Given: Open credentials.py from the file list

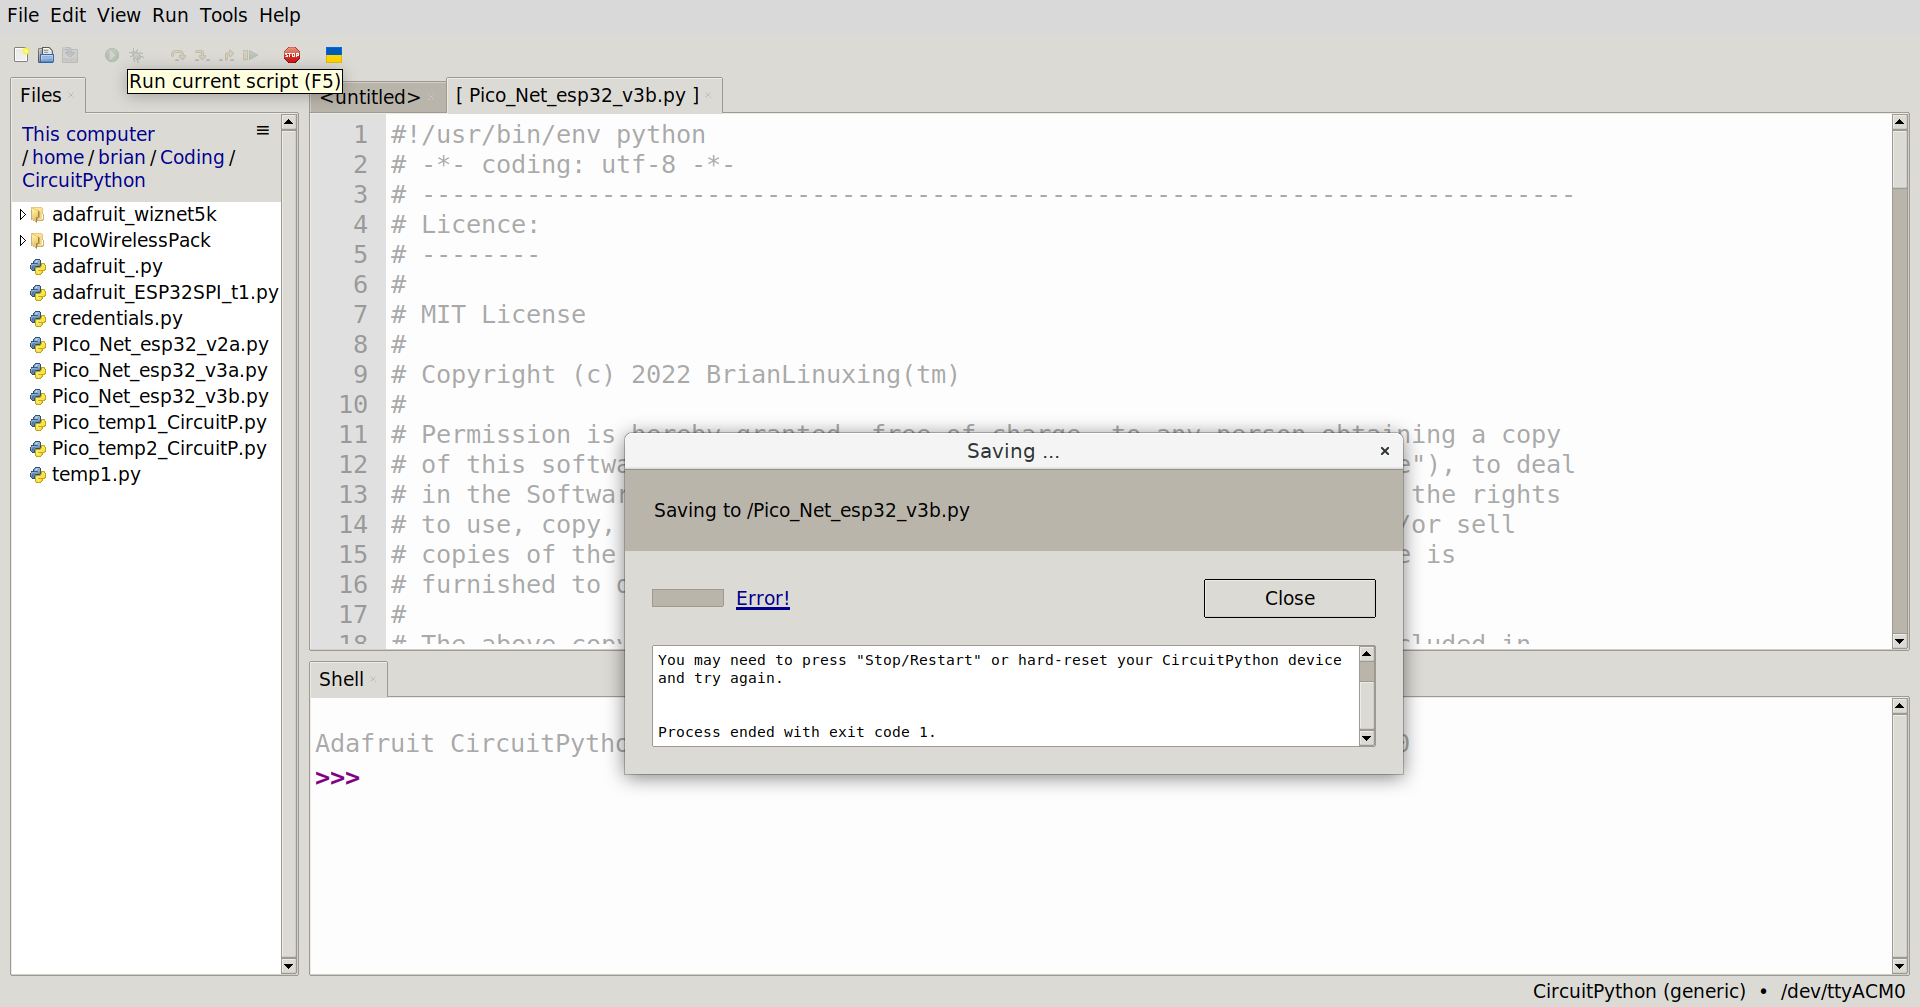Looking at the screenshot, I should (x=117, y=318).
